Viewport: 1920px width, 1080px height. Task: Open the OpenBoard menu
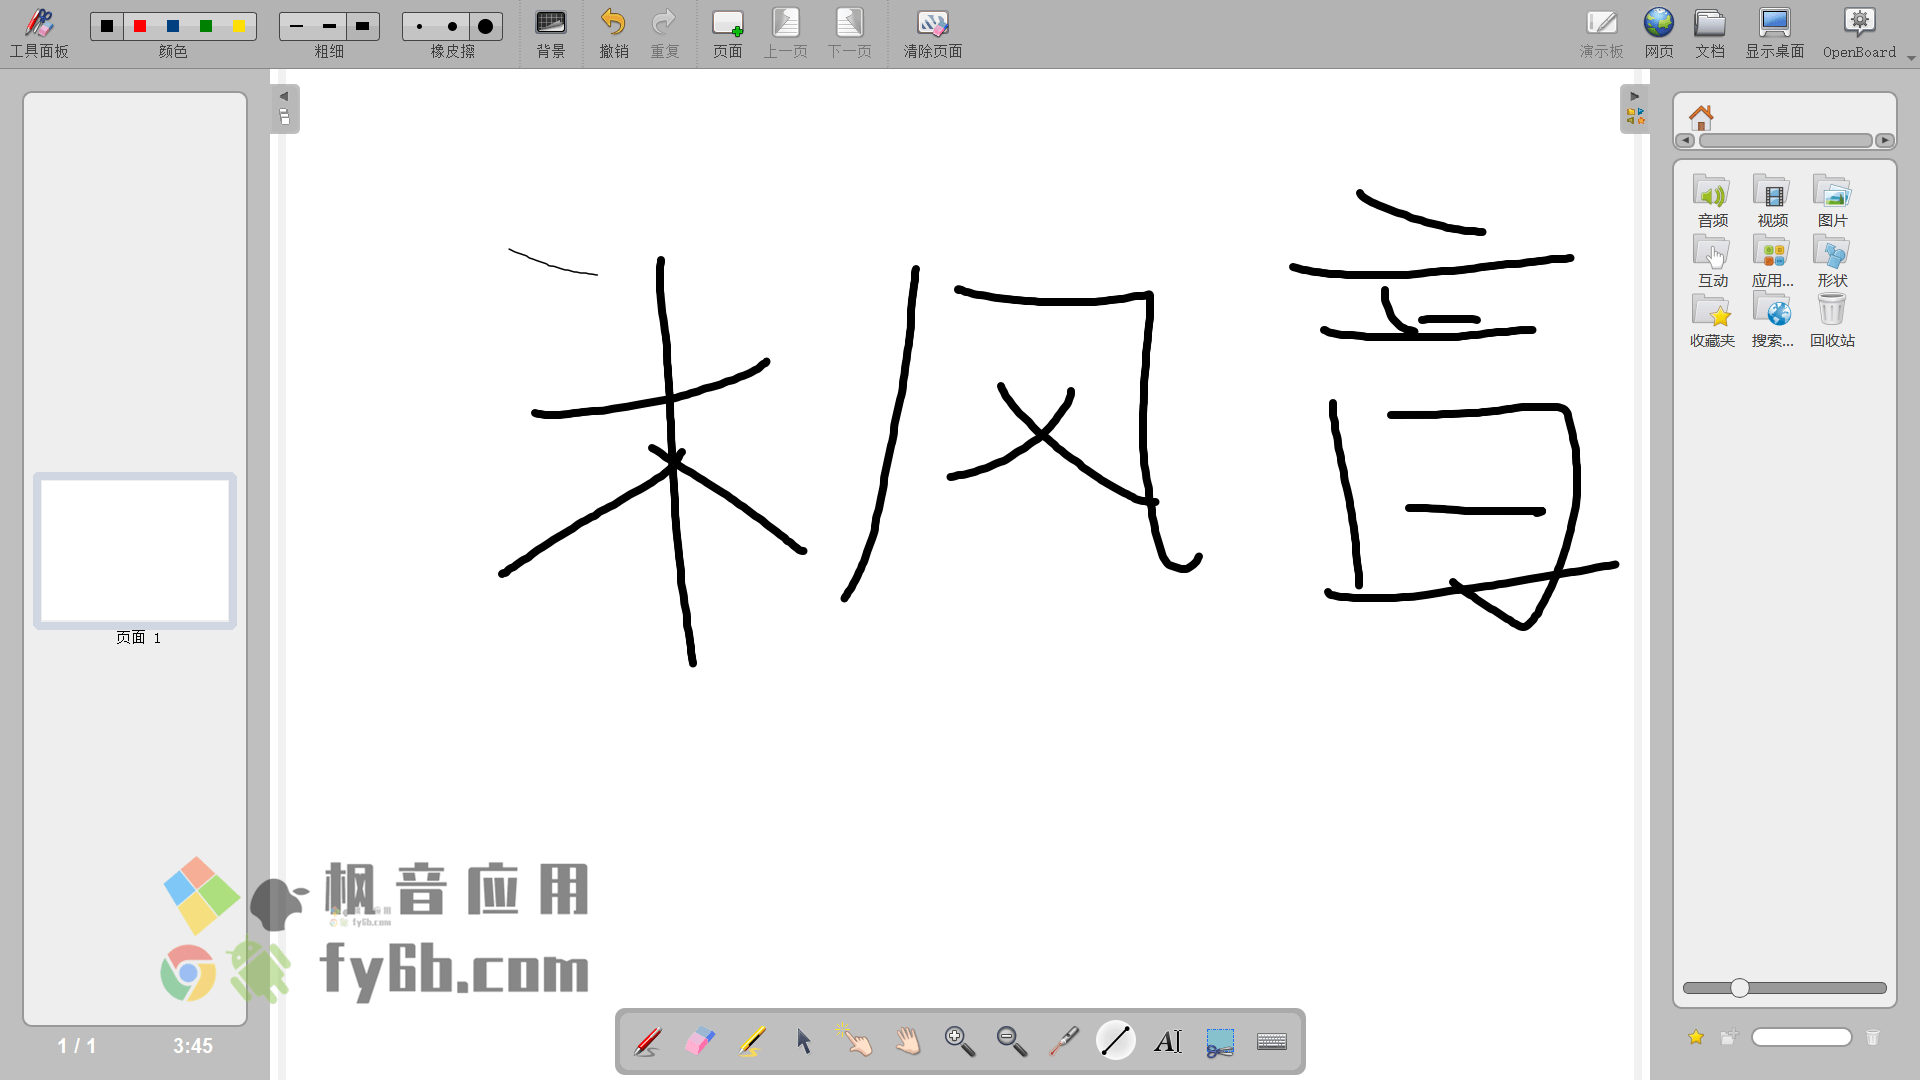click(1859, 34)
